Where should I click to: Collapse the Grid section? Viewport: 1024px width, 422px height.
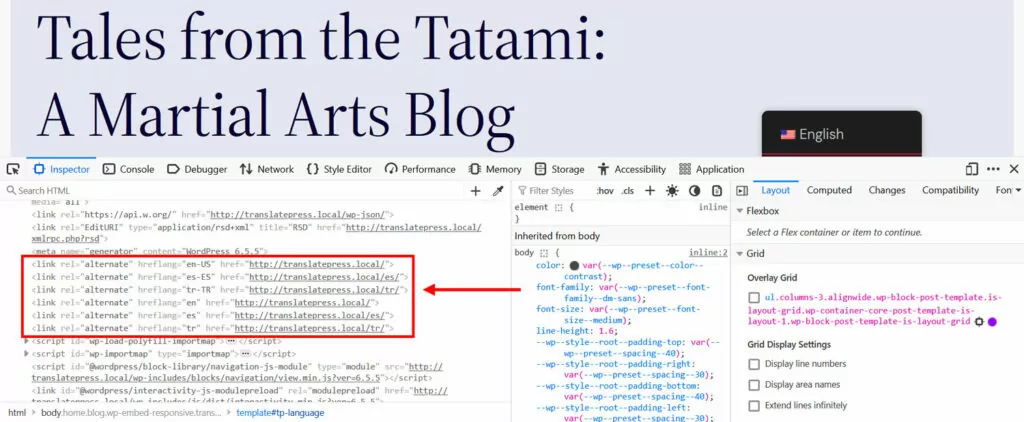coord(740,253)
